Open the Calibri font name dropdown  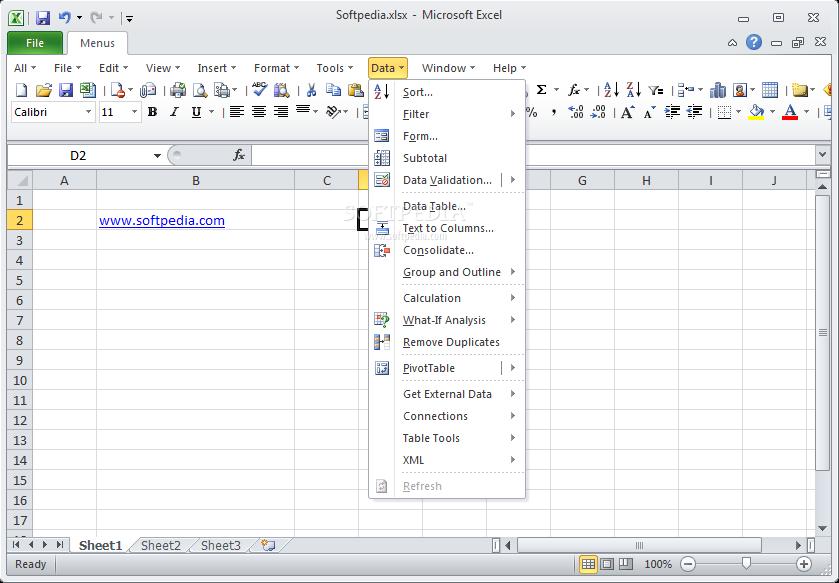(88, 112)
